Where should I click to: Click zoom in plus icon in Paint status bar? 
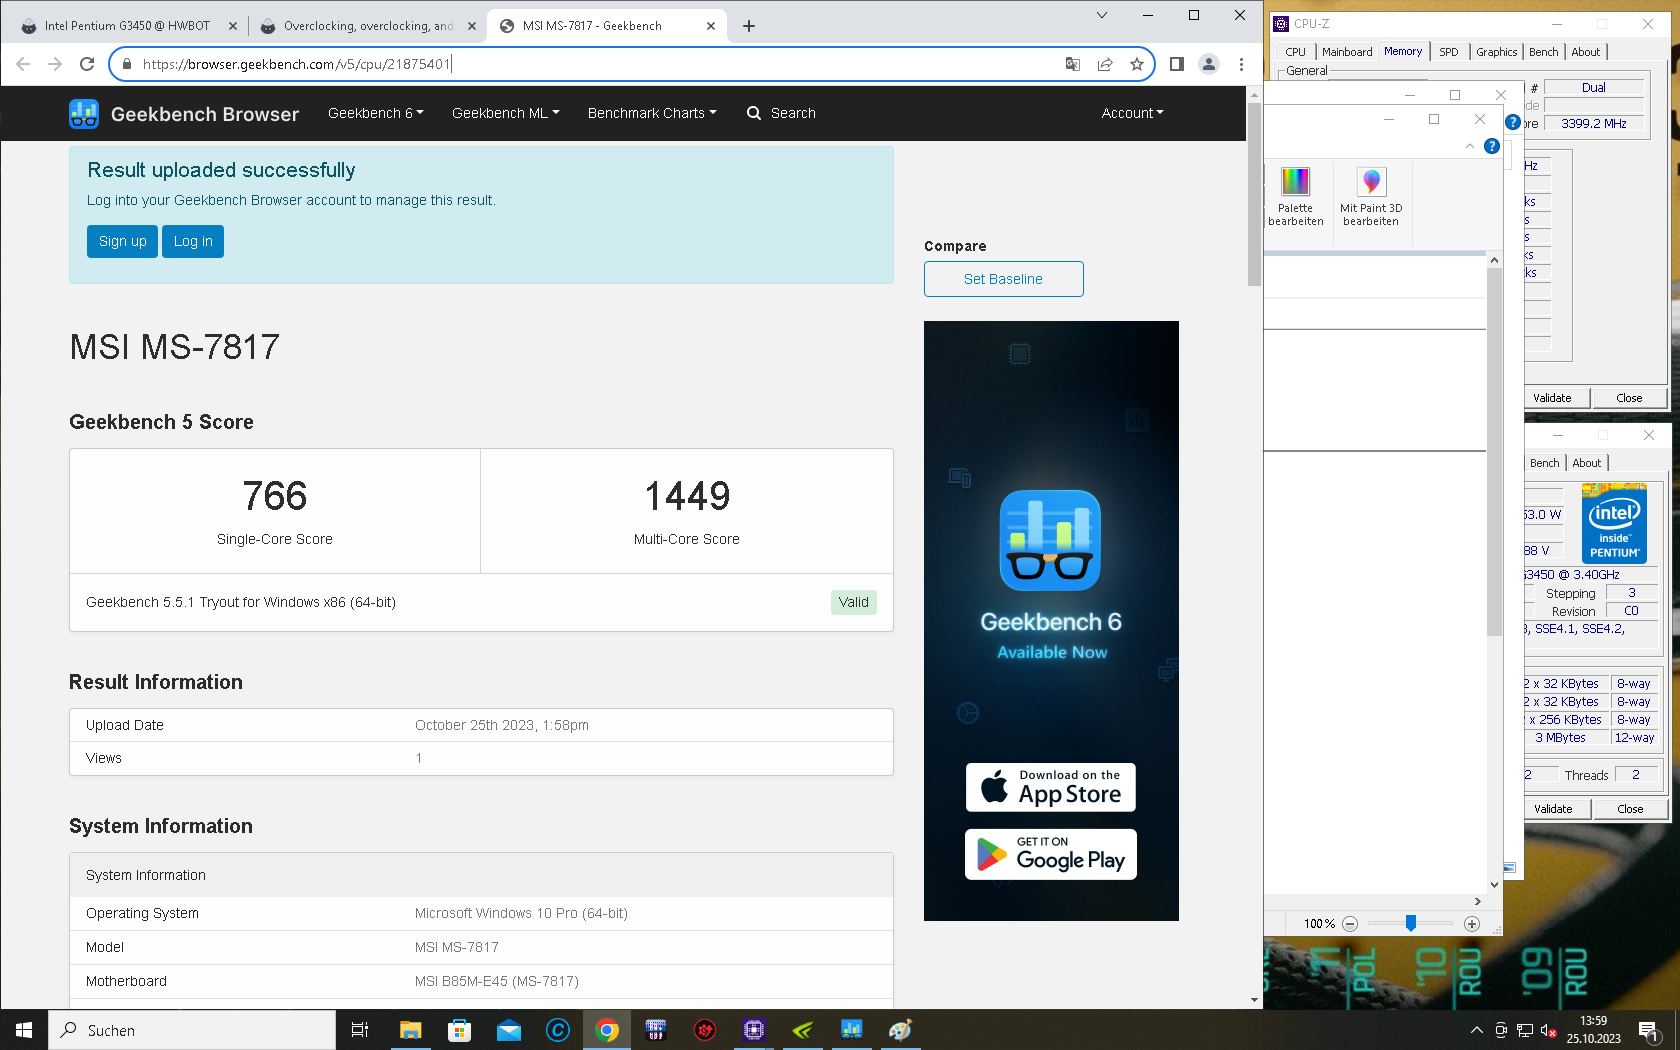(1471, 924)
